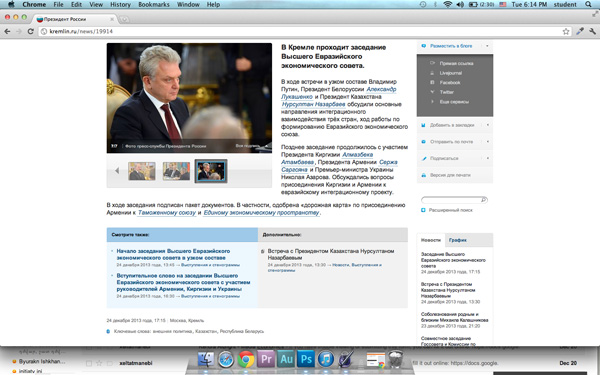Click the large main news photo
The height and width of the screenshot is (375, 600).
coord(189,98)
